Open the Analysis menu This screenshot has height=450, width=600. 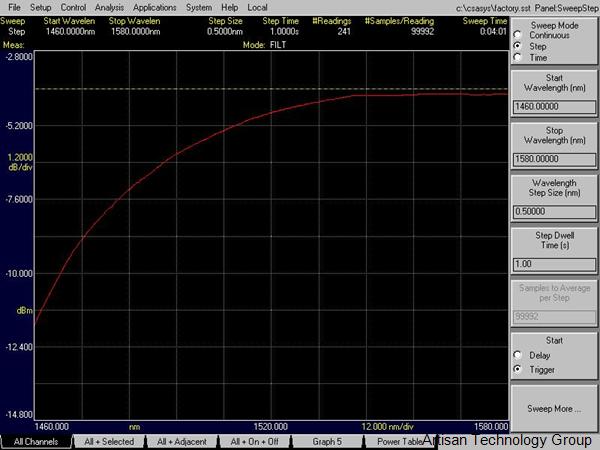[110, 7]
